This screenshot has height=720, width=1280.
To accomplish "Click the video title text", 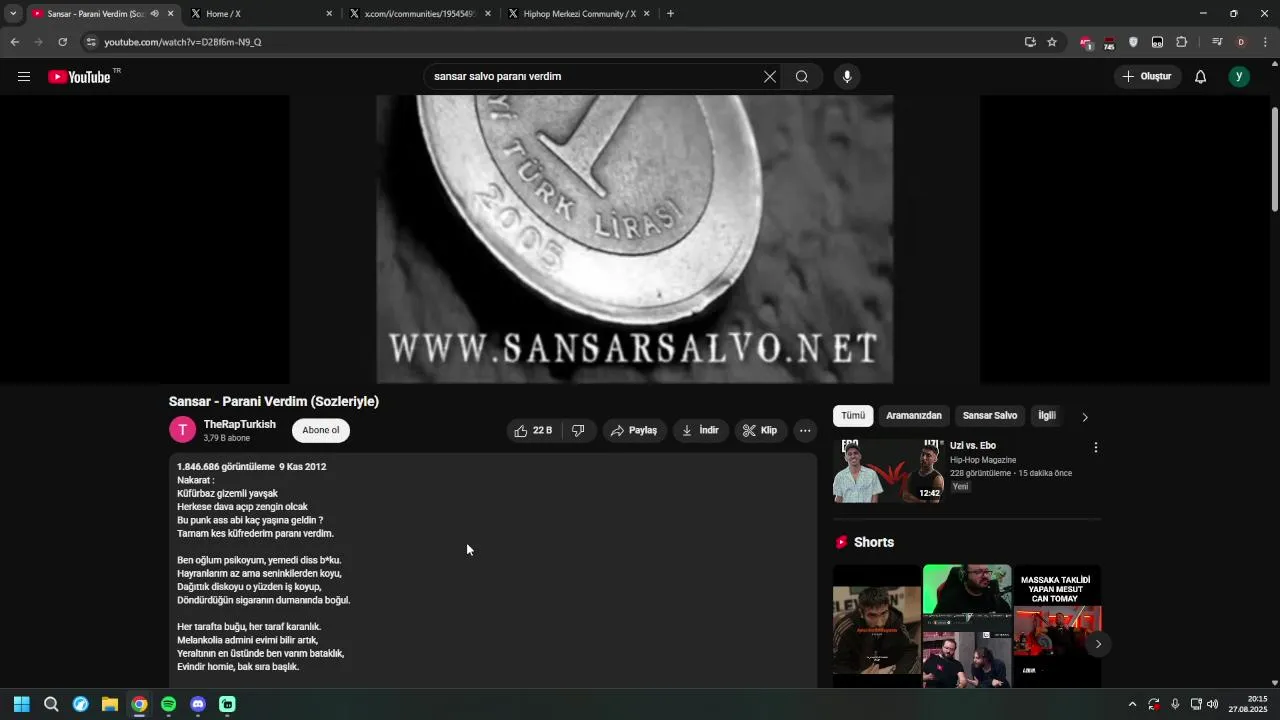I will tap(274, 401).
